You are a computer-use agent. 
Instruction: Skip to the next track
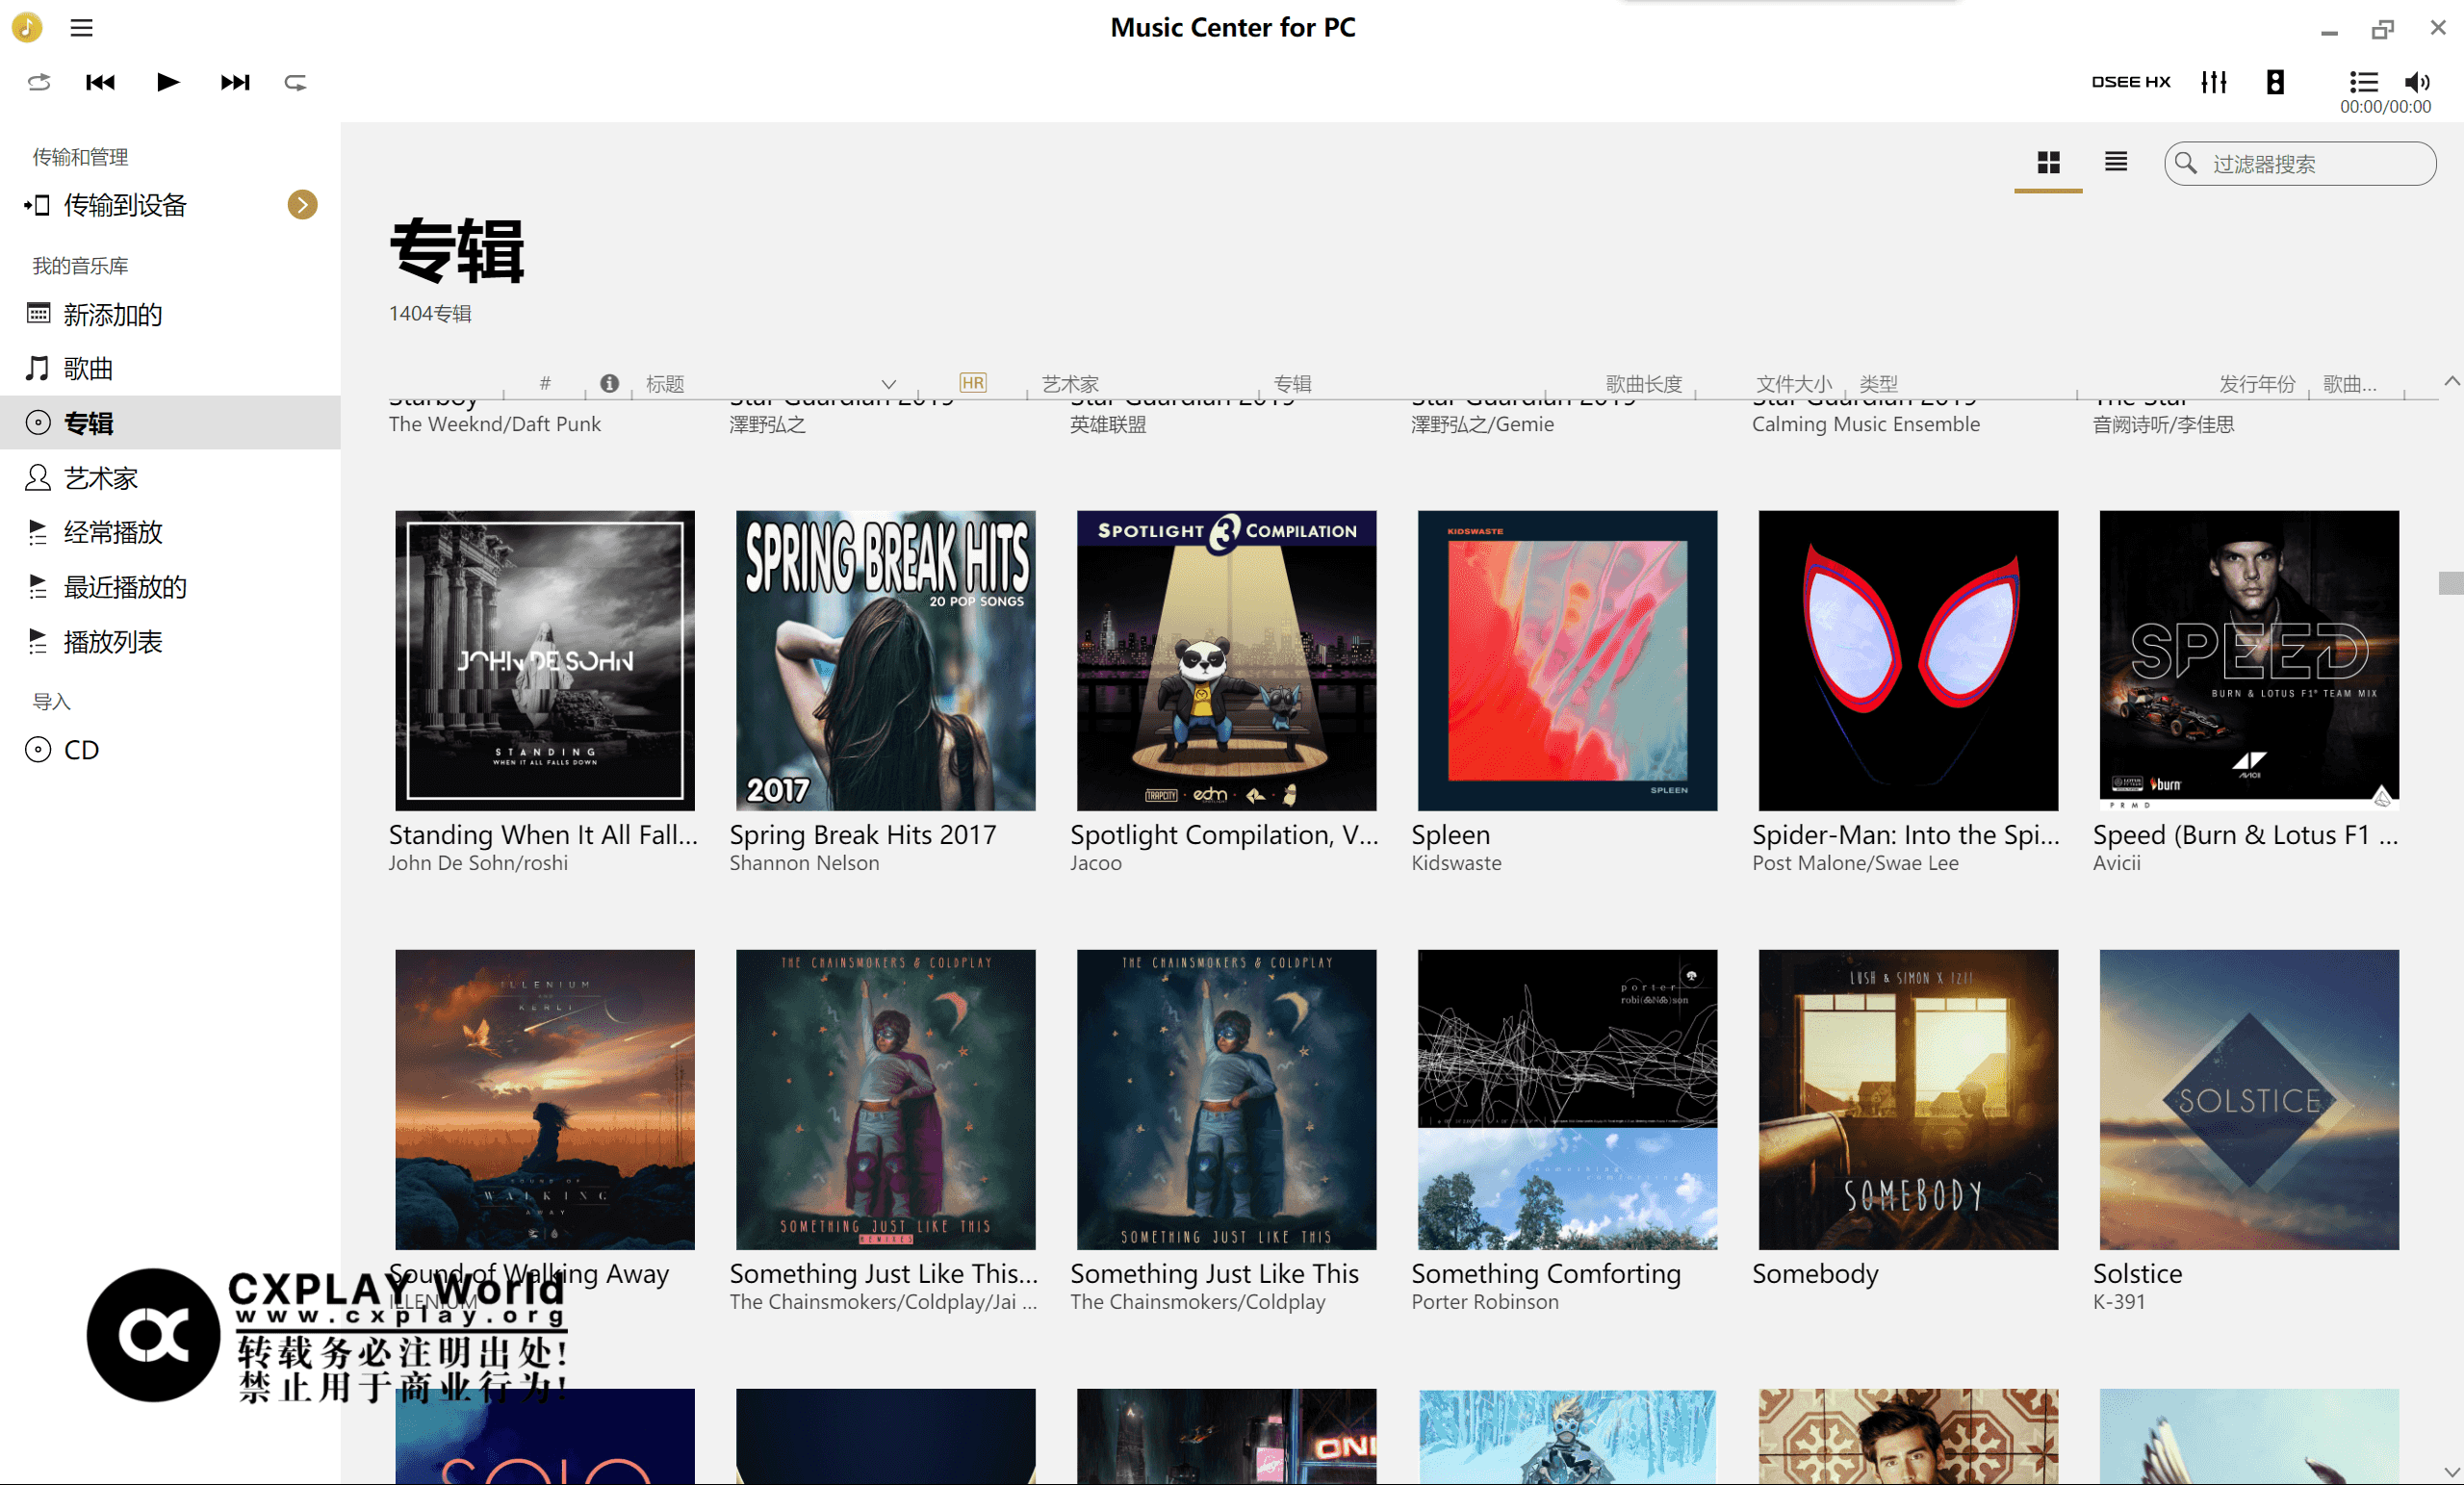(x=235, y=82)
